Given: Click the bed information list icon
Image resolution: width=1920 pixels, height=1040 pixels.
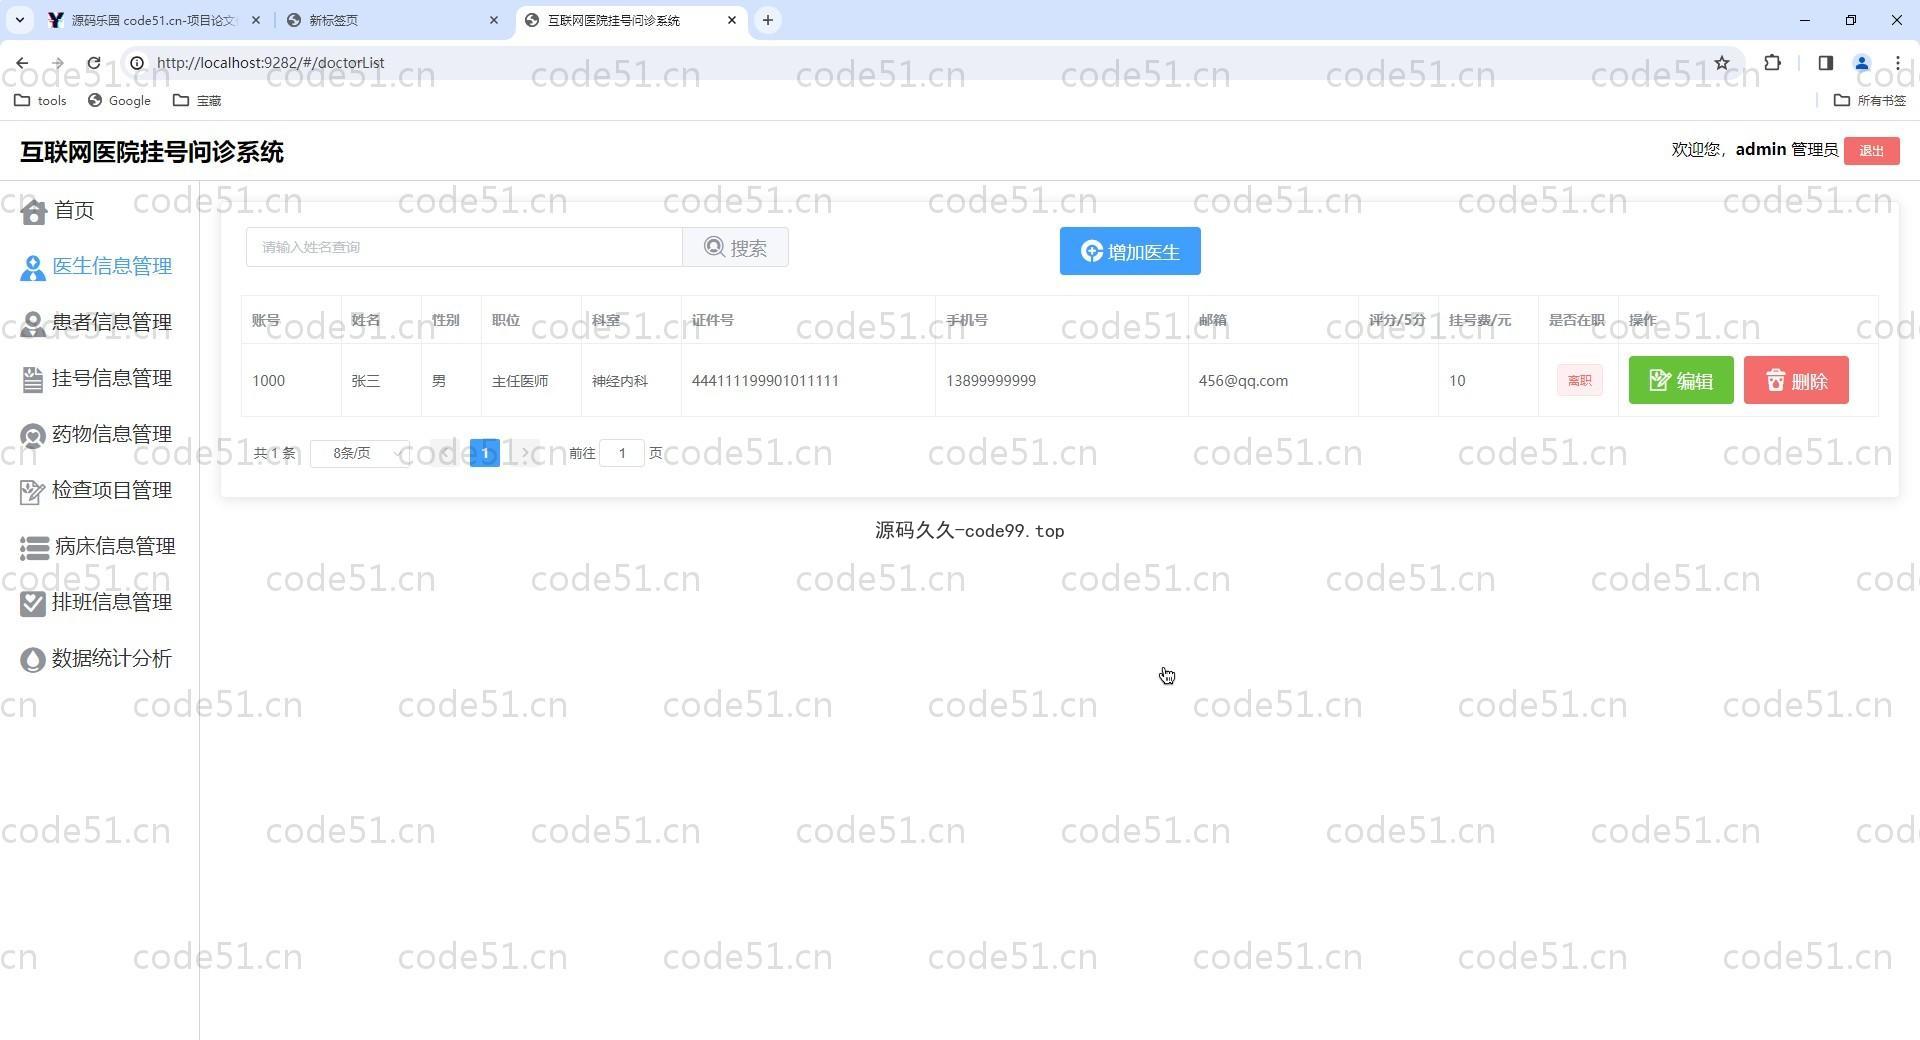Looking at the screenshot, I should (x=34, y=548).
